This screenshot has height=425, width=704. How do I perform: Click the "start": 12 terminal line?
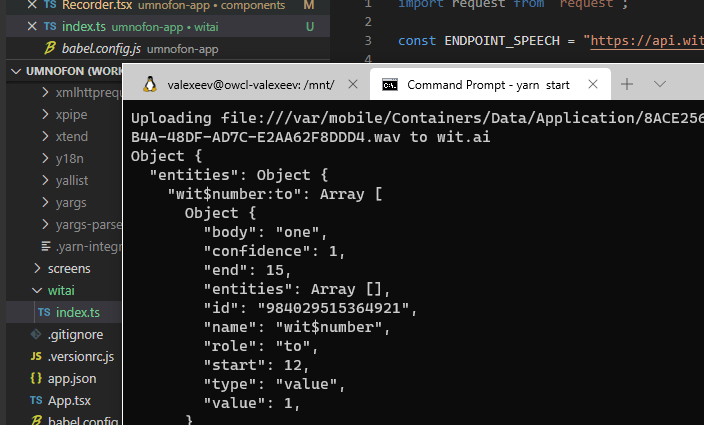[x=256, y=365]
